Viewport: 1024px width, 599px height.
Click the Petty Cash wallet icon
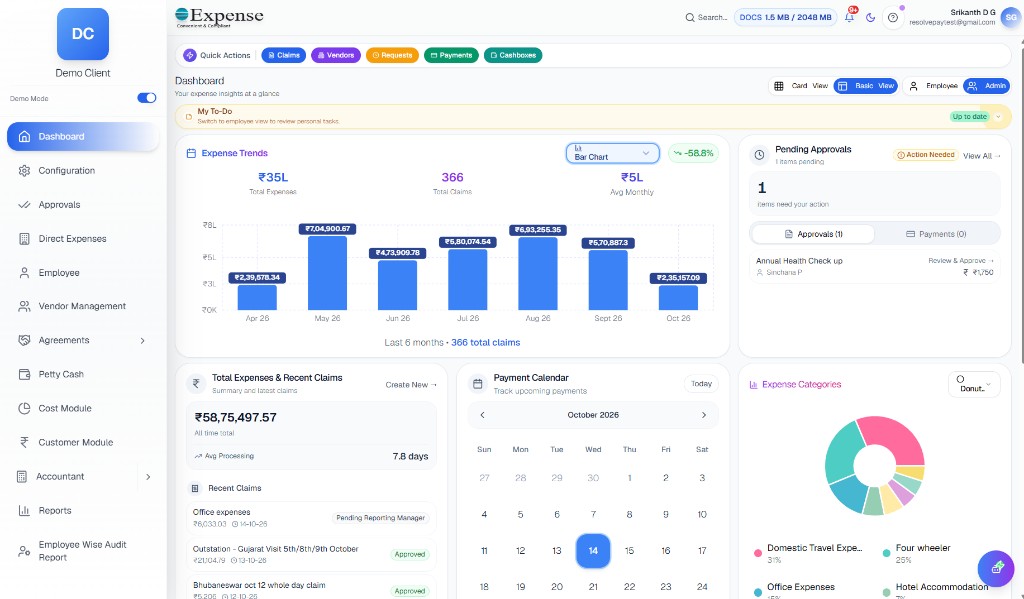24,374
